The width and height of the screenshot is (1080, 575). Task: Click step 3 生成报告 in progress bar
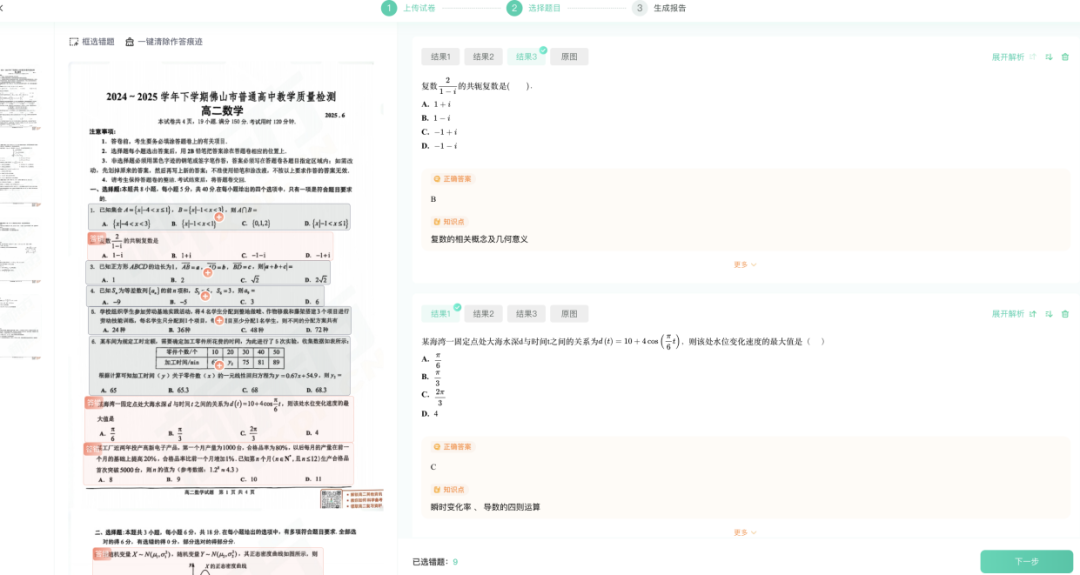point(669,8)
